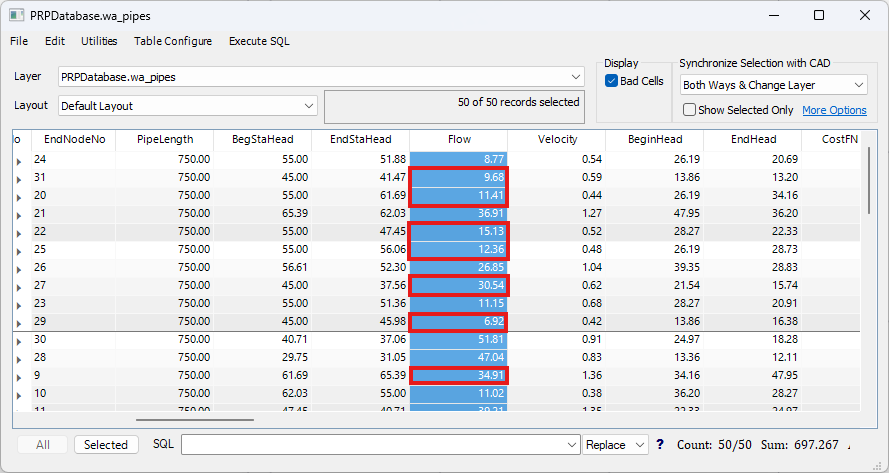Toggle the Bad Cells checkbox
The width and height of the screenshot is (889, 473).
coord(611,81)
